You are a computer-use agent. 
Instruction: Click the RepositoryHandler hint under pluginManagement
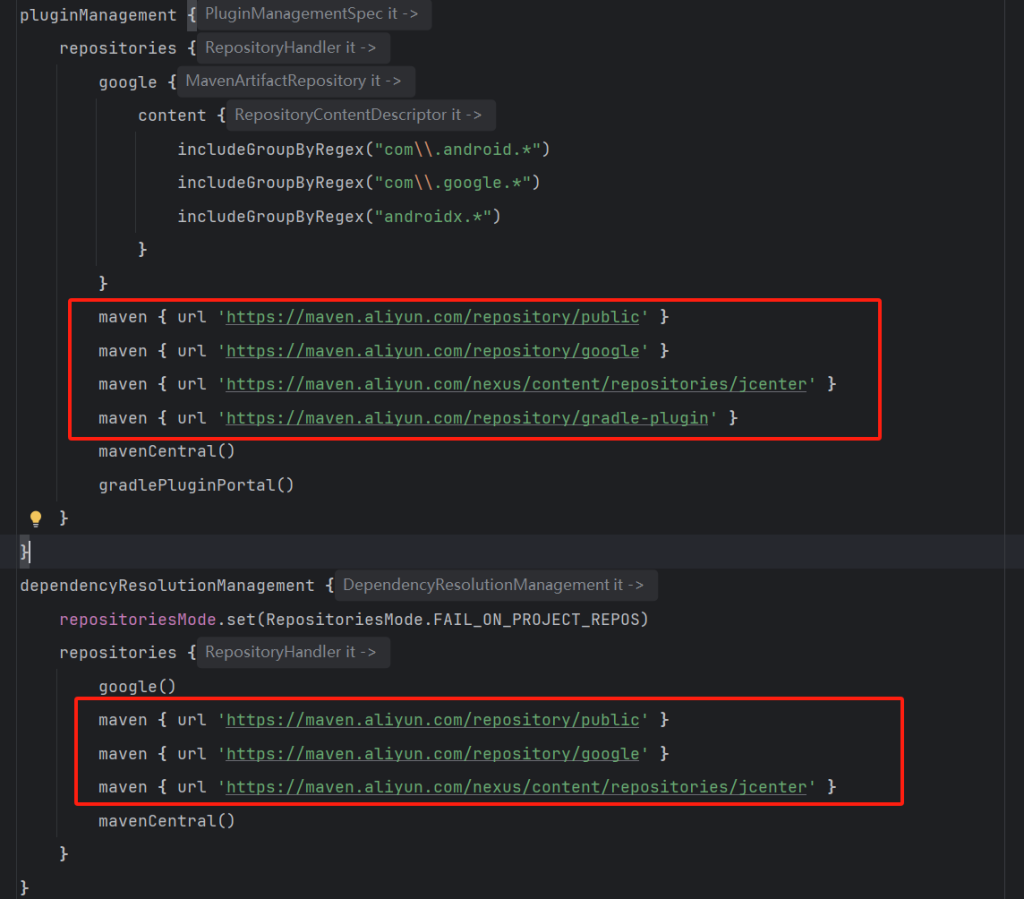tap(290, 47)
